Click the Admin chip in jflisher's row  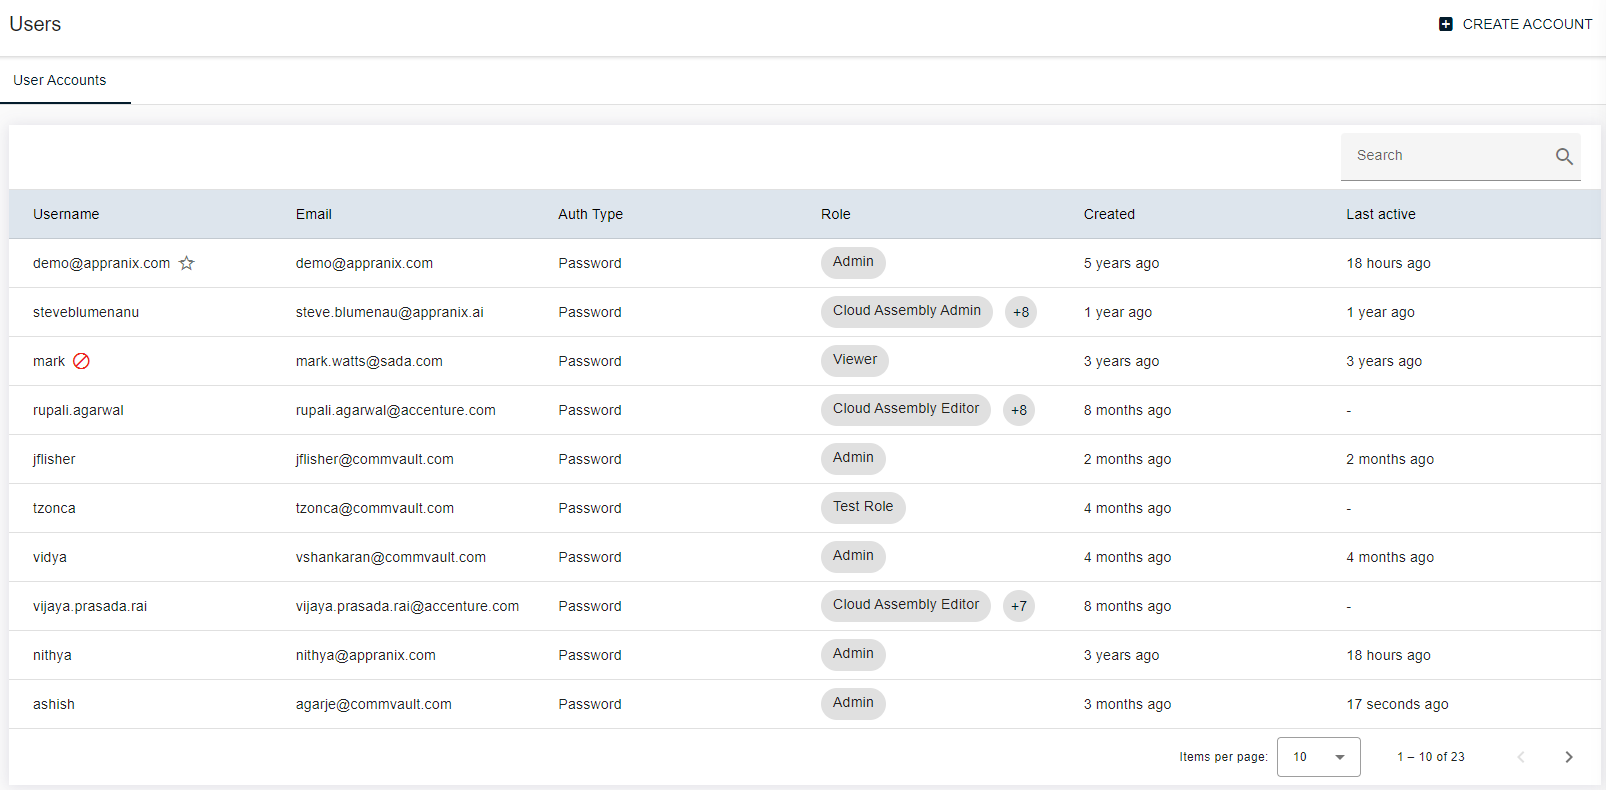pyautogui.click(x=853, y=458)
